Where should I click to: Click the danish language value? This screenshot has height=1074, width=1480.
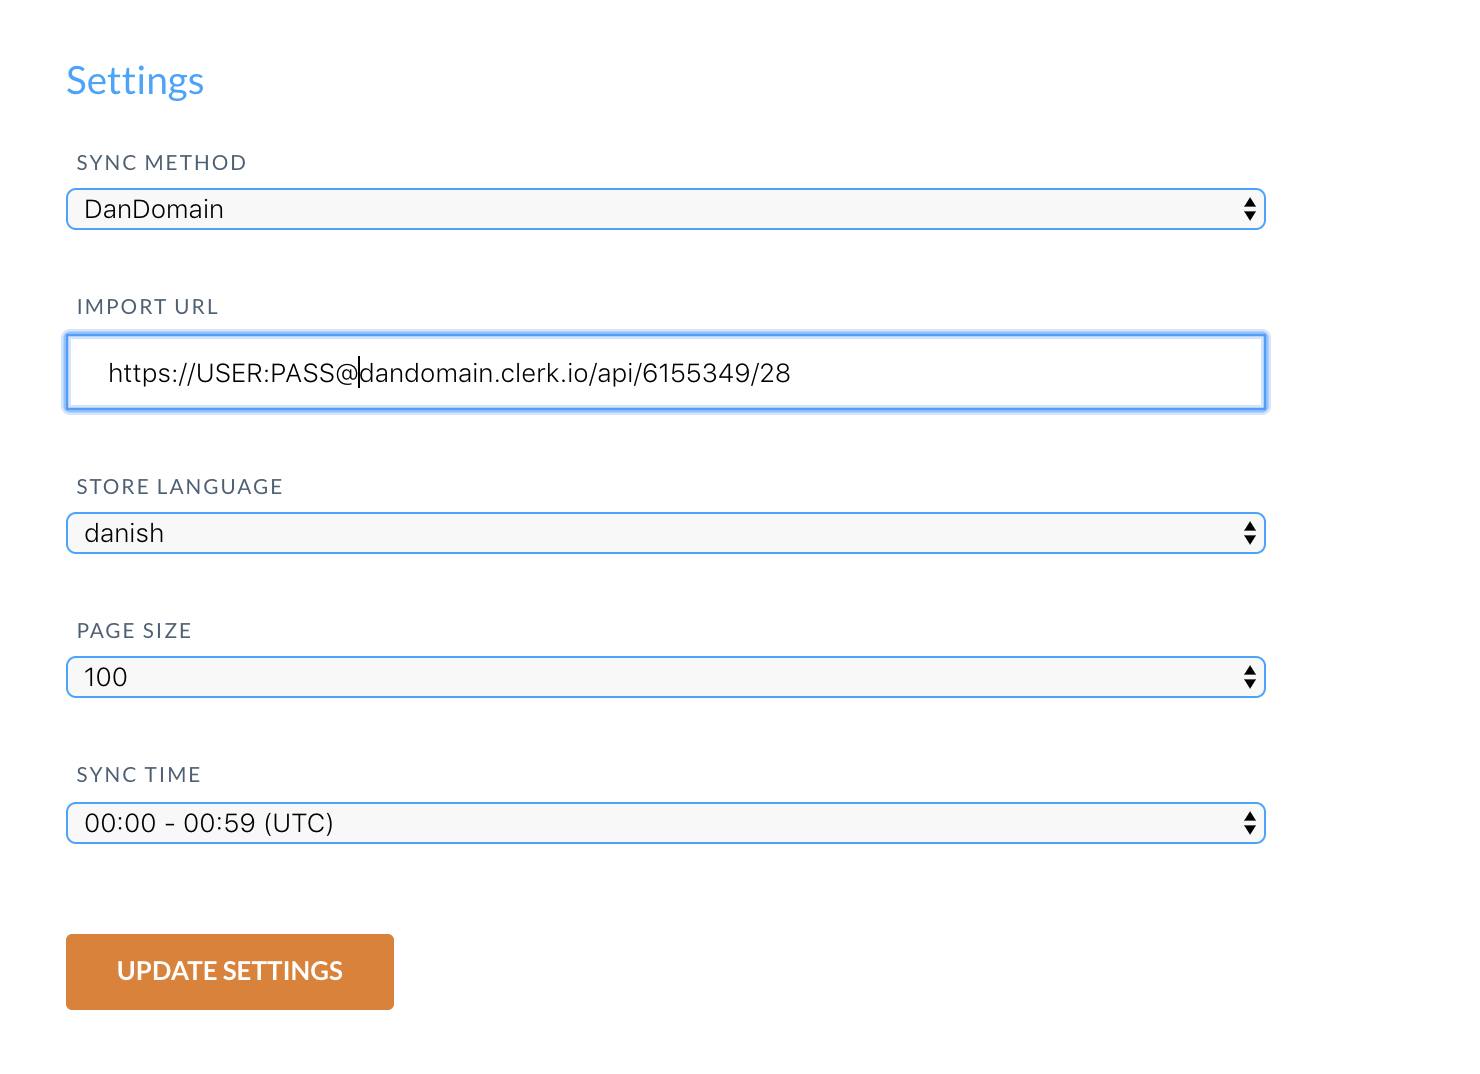124,533
